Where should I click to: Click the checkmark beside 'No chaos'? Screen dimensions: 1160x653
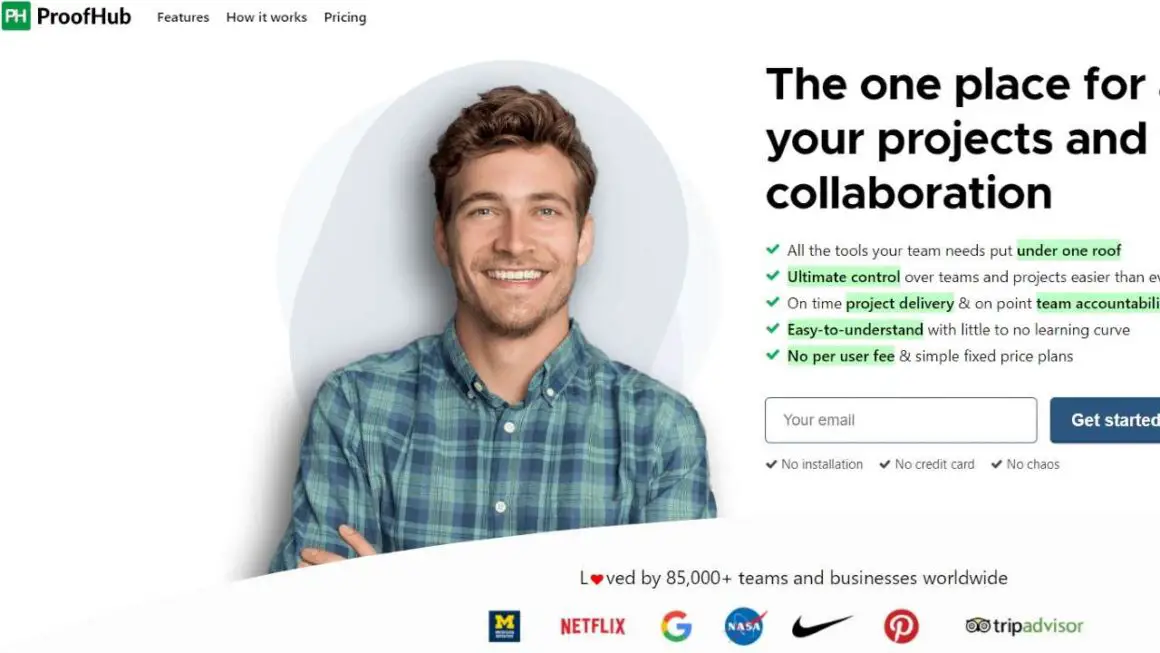pyautogui.click(x=997, y=464)
